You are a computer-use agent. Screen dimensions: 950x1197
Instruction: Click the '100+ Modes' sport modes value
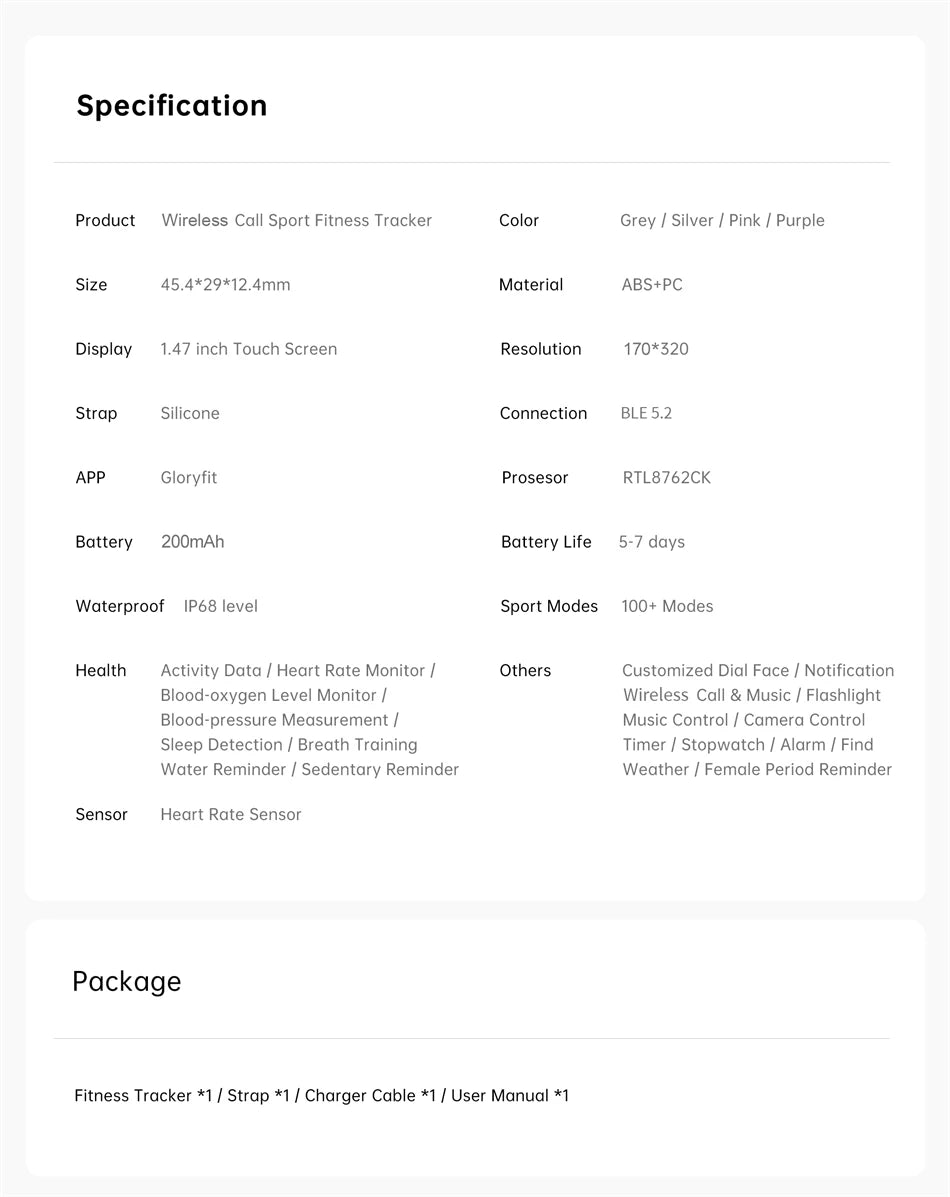667,606
